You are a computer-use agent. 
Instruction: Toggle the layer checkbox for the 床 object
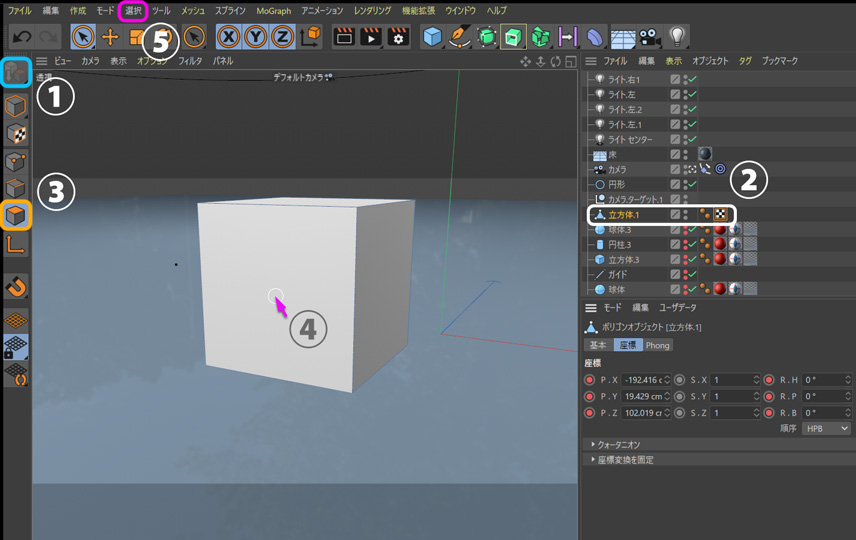tap(675, 155)
